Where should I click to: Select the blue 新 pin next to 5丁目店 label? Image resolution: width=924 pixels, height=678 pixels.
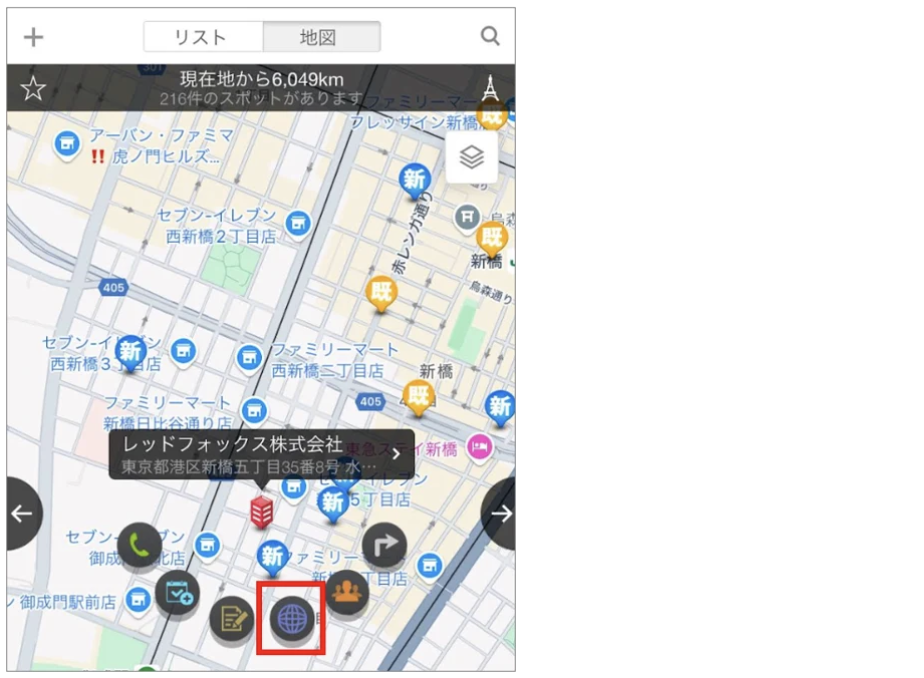click(x=332, y=505)
